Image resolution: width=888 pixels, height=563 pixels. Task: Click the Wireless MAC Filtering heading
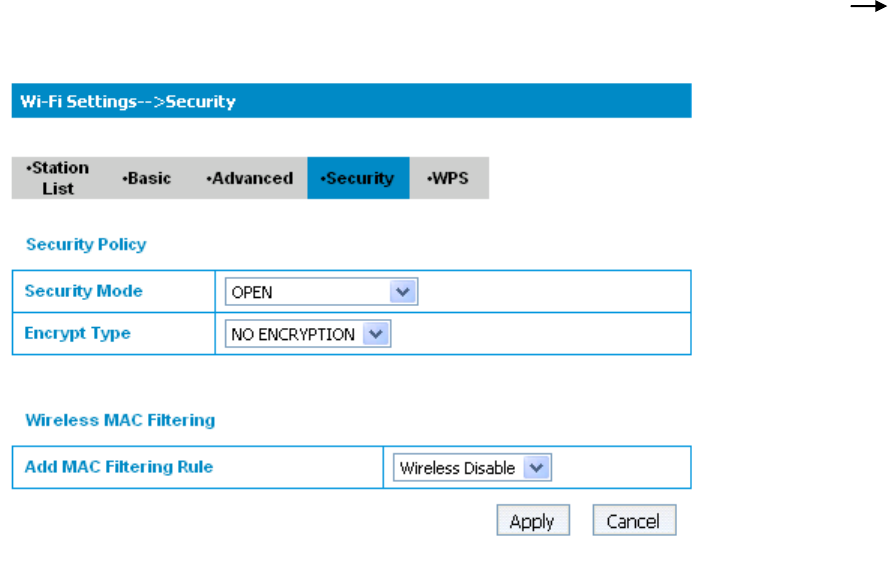[120, 420]
